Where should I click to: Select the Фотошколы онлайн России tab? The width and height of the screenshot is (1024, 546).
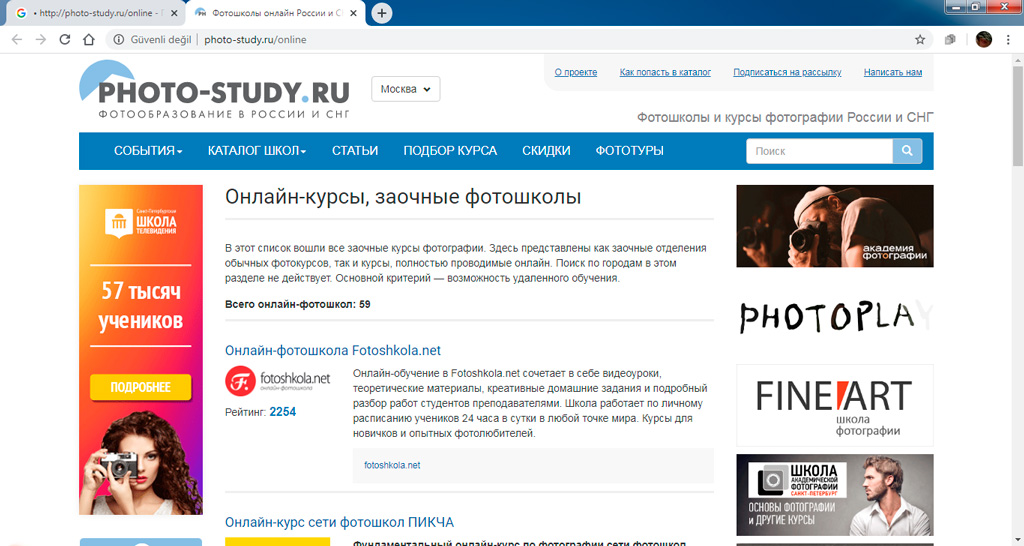click(x=276, y=13)
